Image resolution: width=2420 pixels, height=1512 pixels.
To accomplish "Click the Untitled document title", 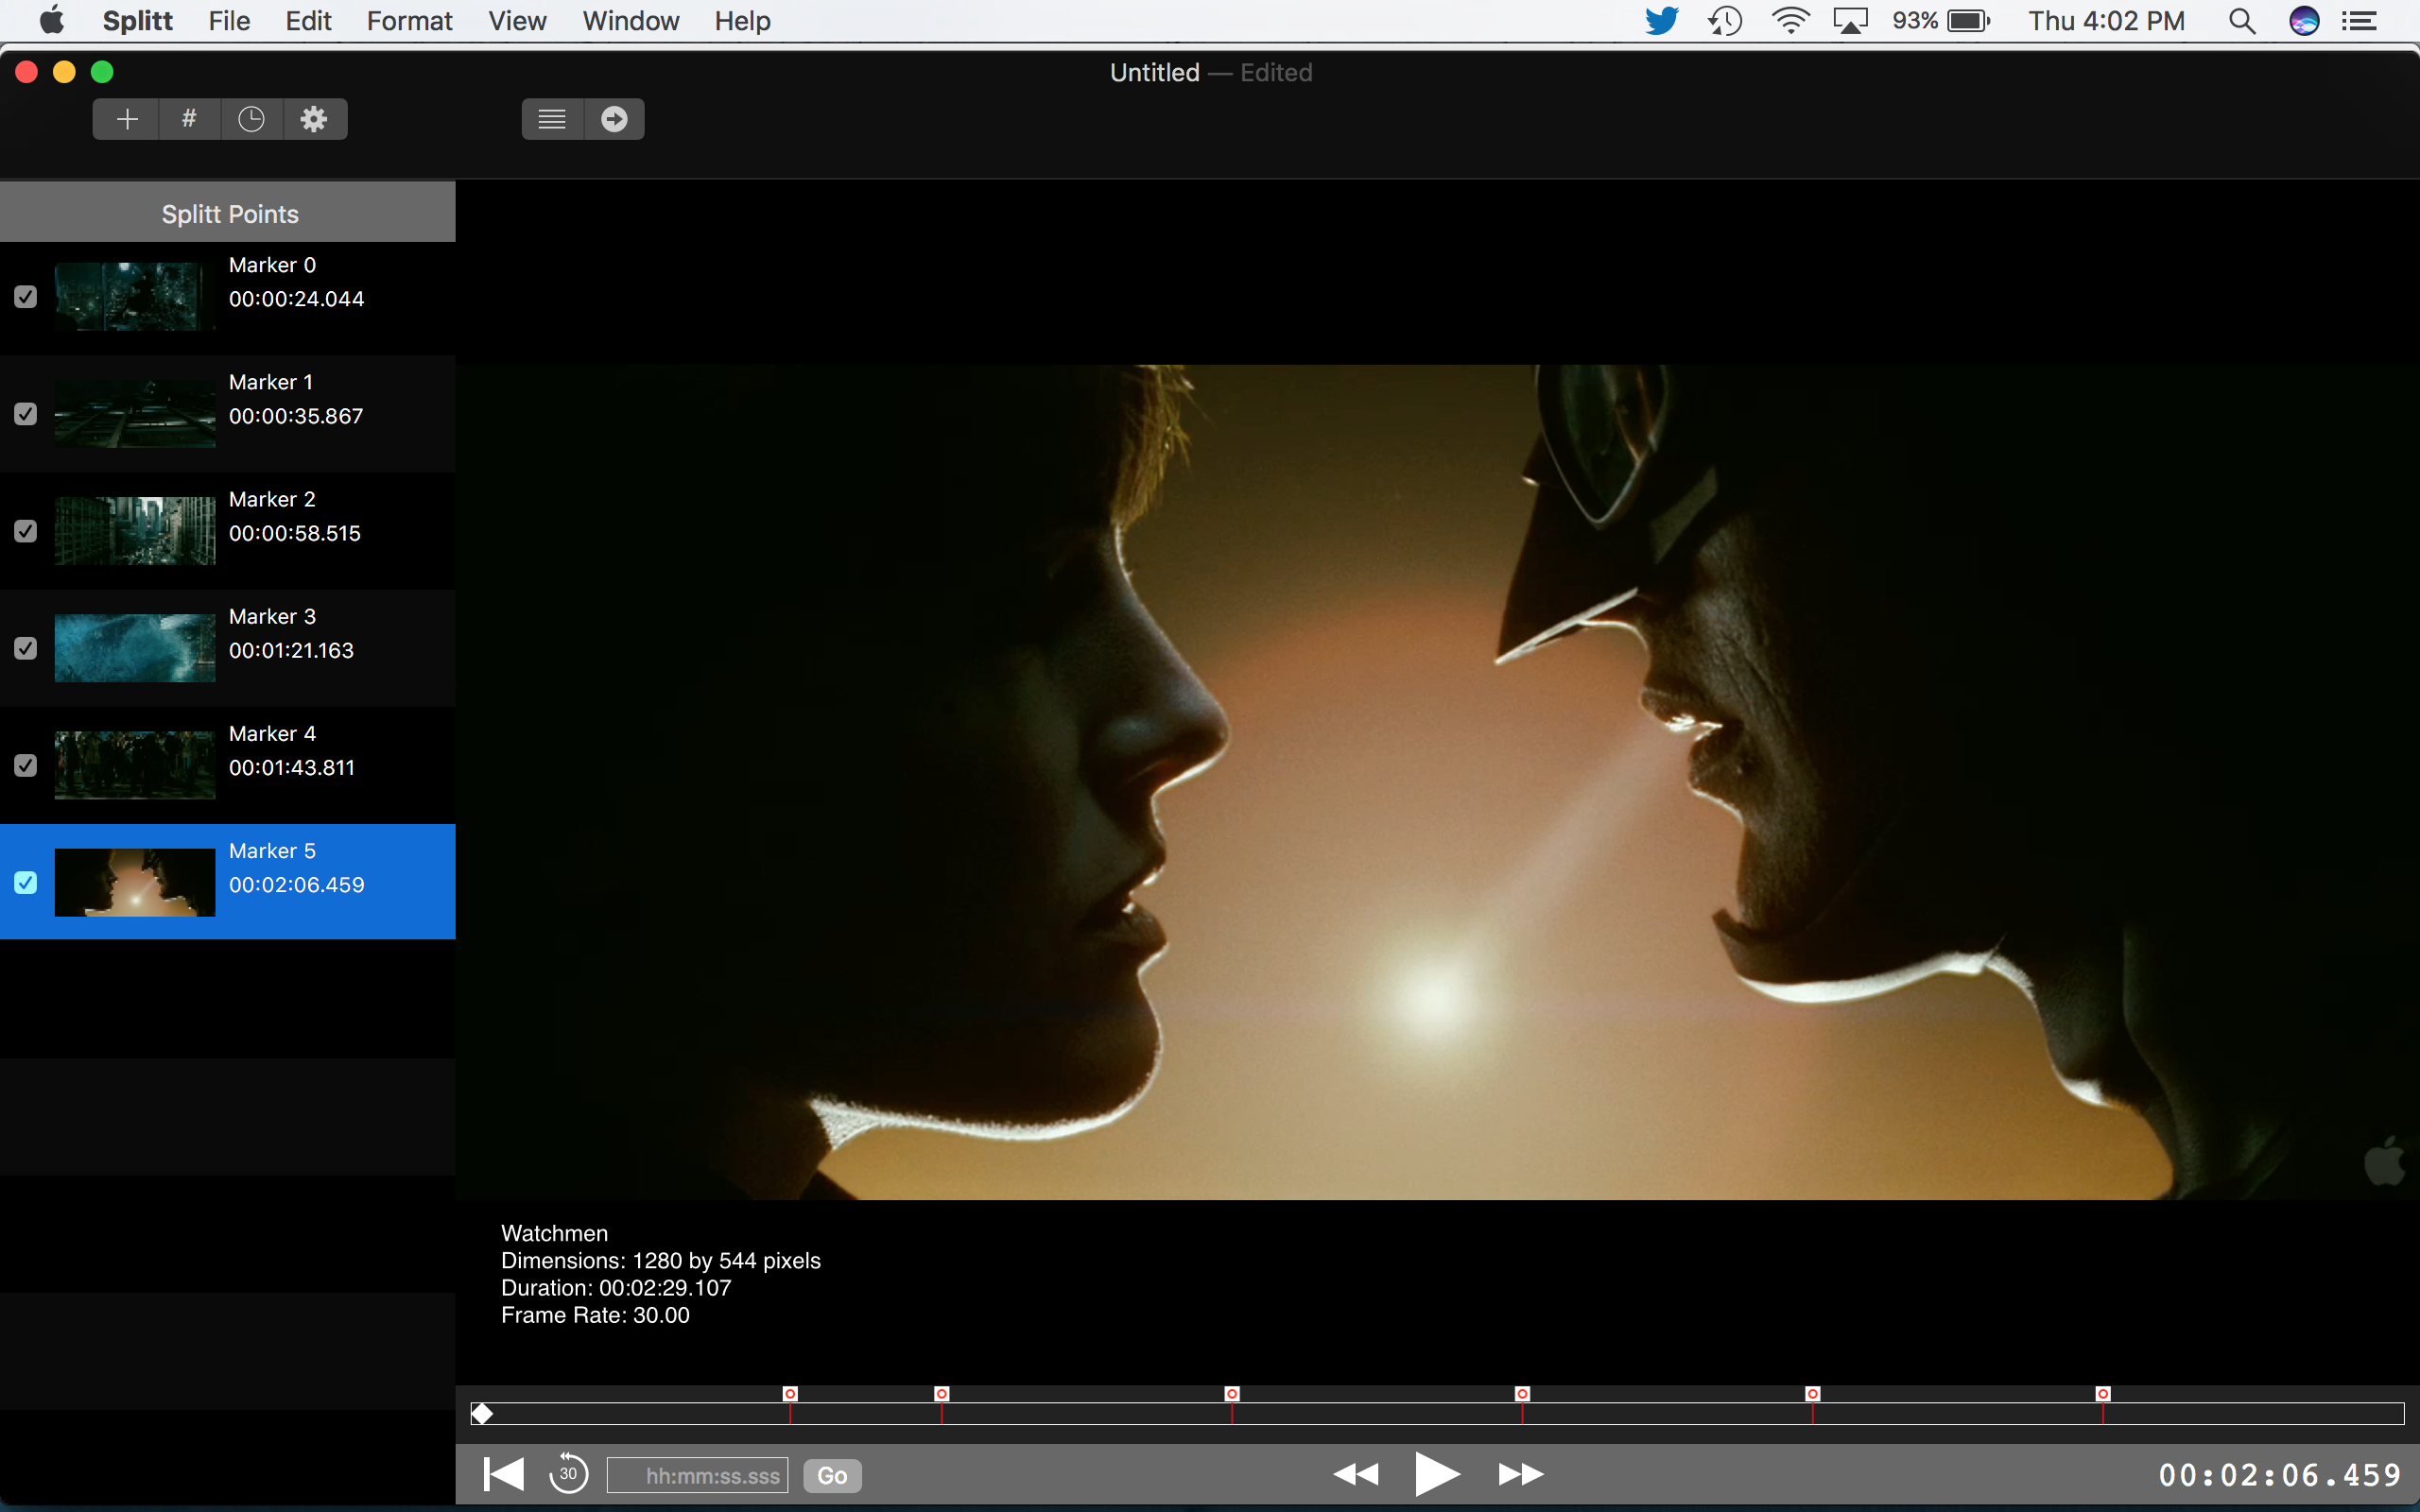I will [x=1154, y=72].
